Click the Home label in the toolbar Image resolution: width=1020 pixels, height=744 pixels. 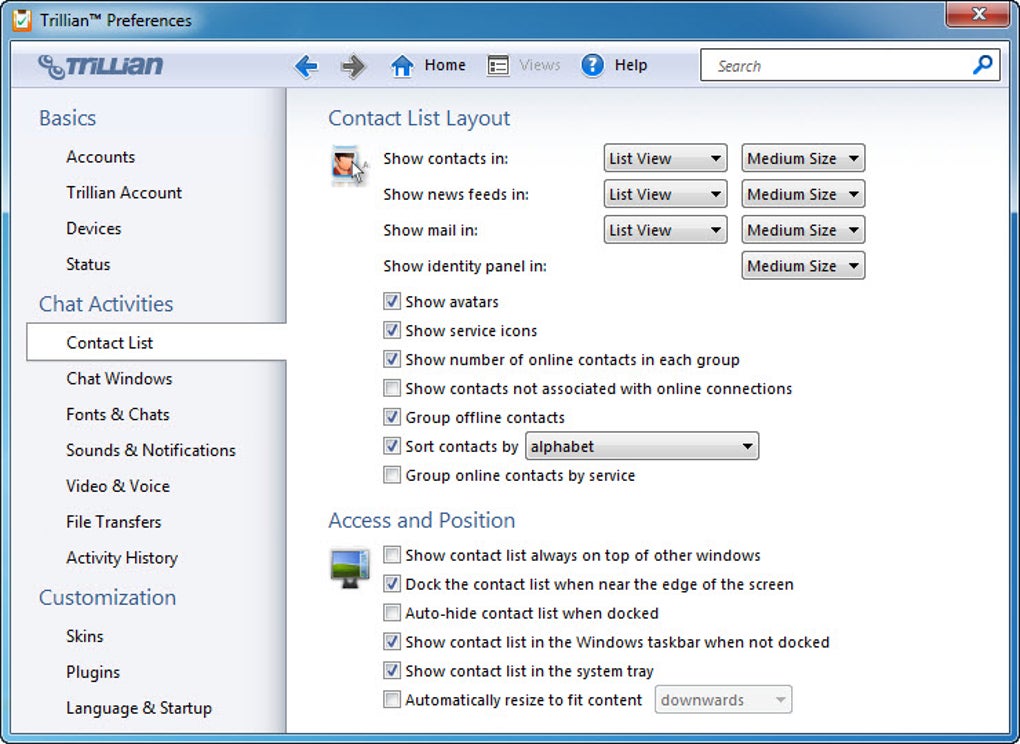(x=445, y=65)
